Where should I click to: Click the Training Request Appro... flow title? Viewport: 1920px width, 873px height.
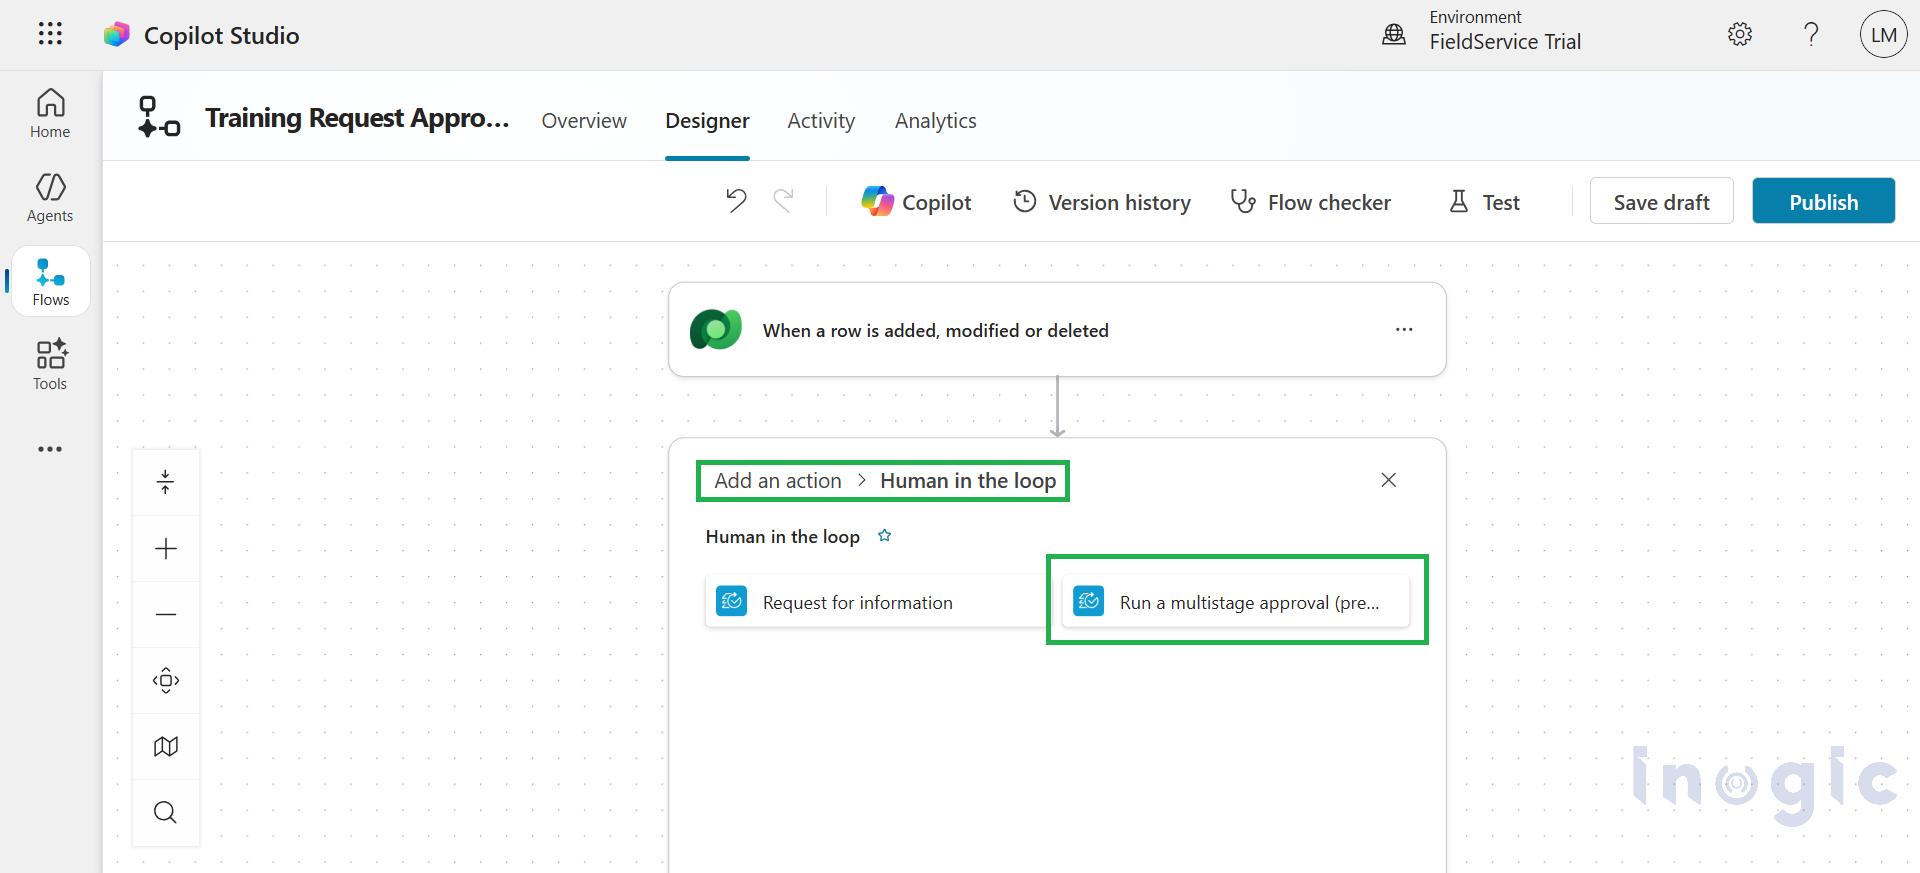coord(357,118)
